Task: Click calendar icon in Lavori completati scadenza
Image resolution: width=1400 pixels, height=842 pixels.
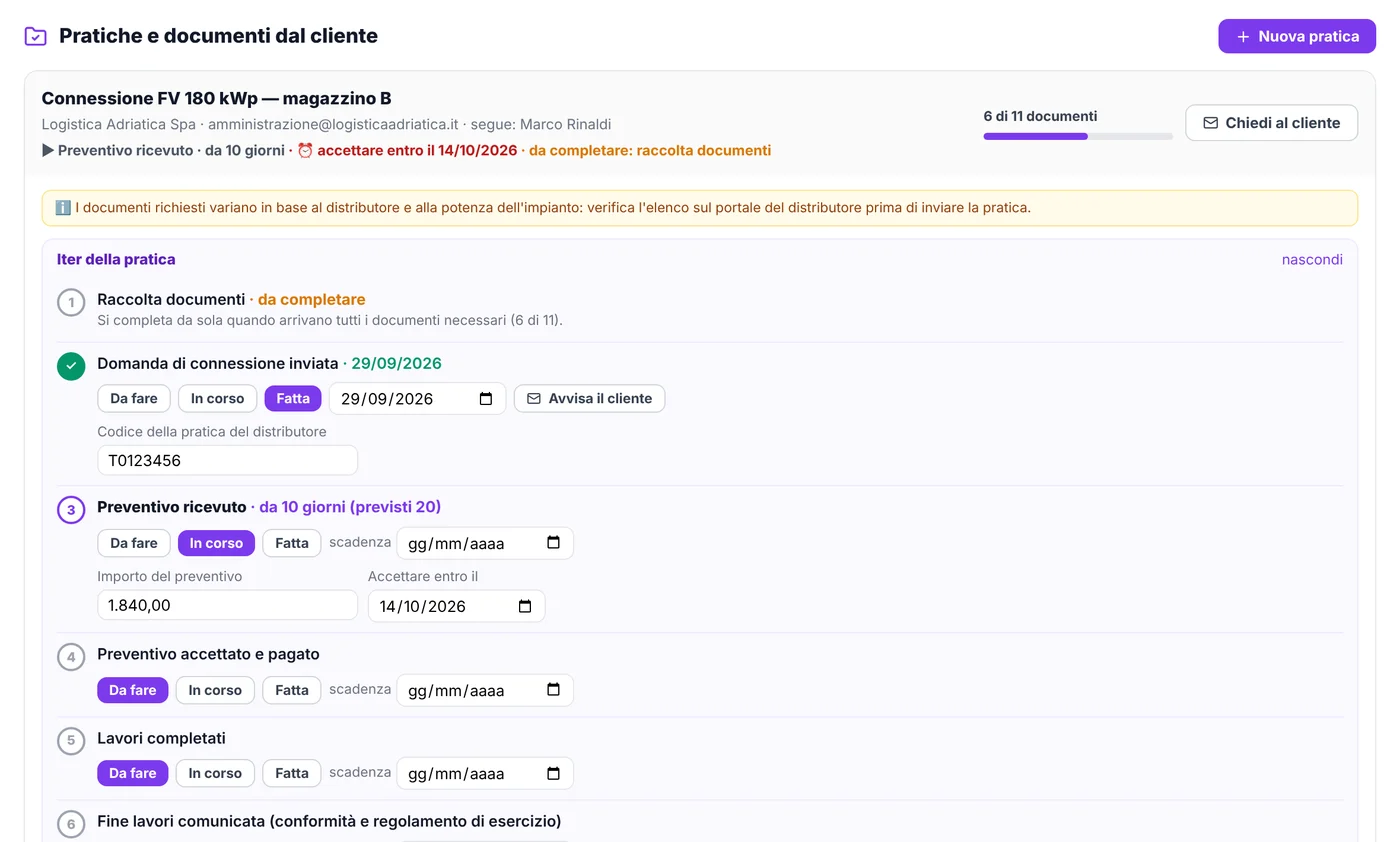Action: tap(554, 773)
